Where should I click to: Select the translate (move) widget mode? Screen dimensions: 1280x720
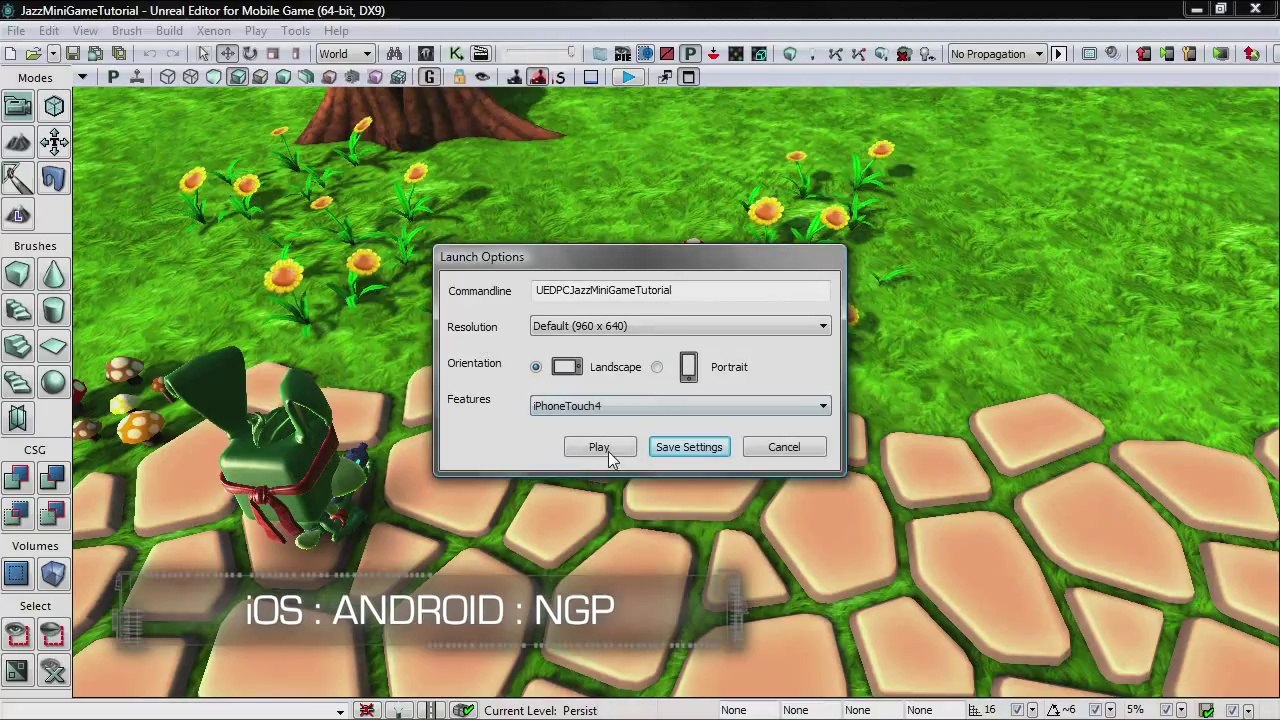tap(227, 54)
